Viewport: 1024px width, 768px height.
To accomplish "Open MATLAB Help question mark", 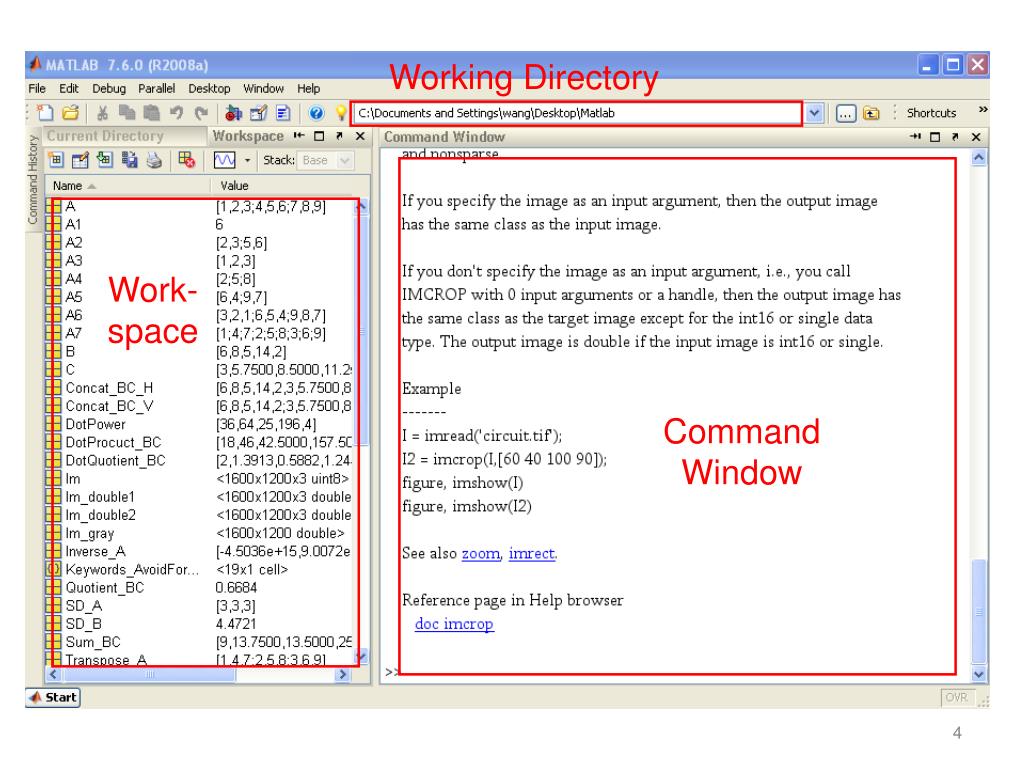I will click(x=316, y=113).
